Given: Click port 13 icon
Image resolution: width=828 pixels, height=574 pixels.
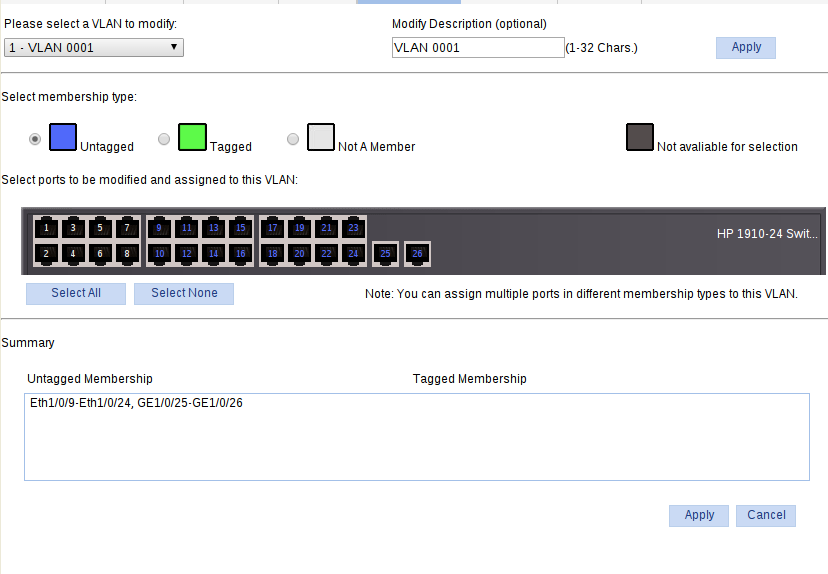Looking at the screenshot, I should coord(213,228).
